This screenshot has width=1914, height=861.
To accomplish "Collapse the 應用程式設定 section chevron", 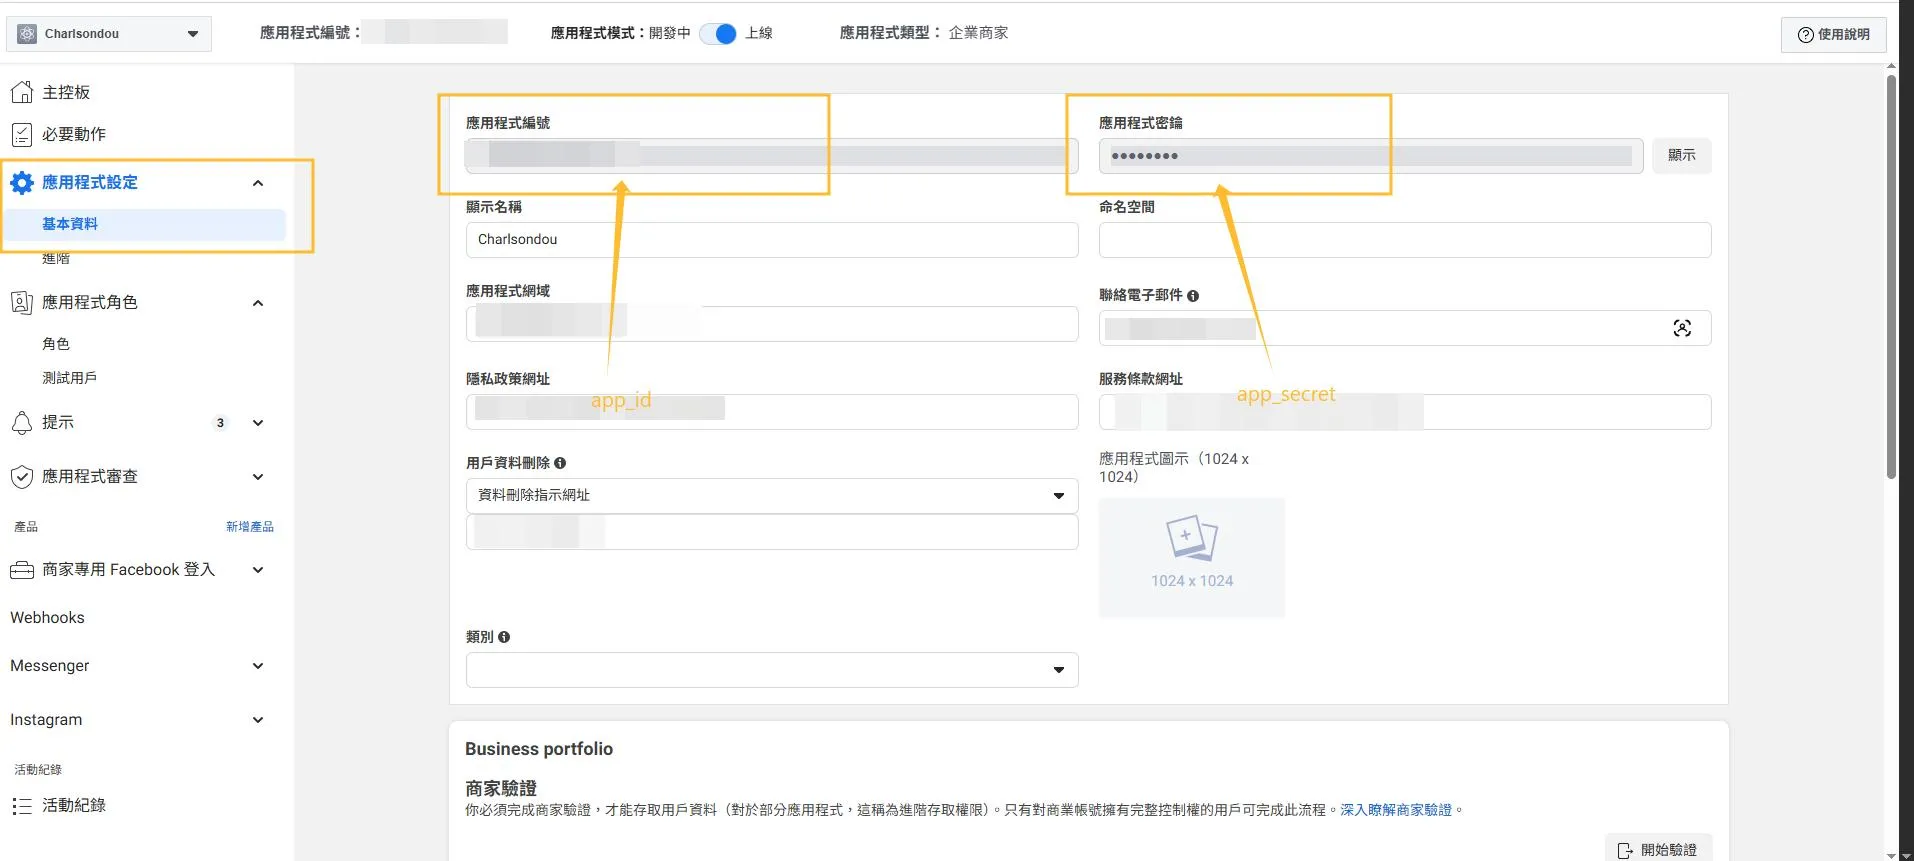I will (258, 183).
